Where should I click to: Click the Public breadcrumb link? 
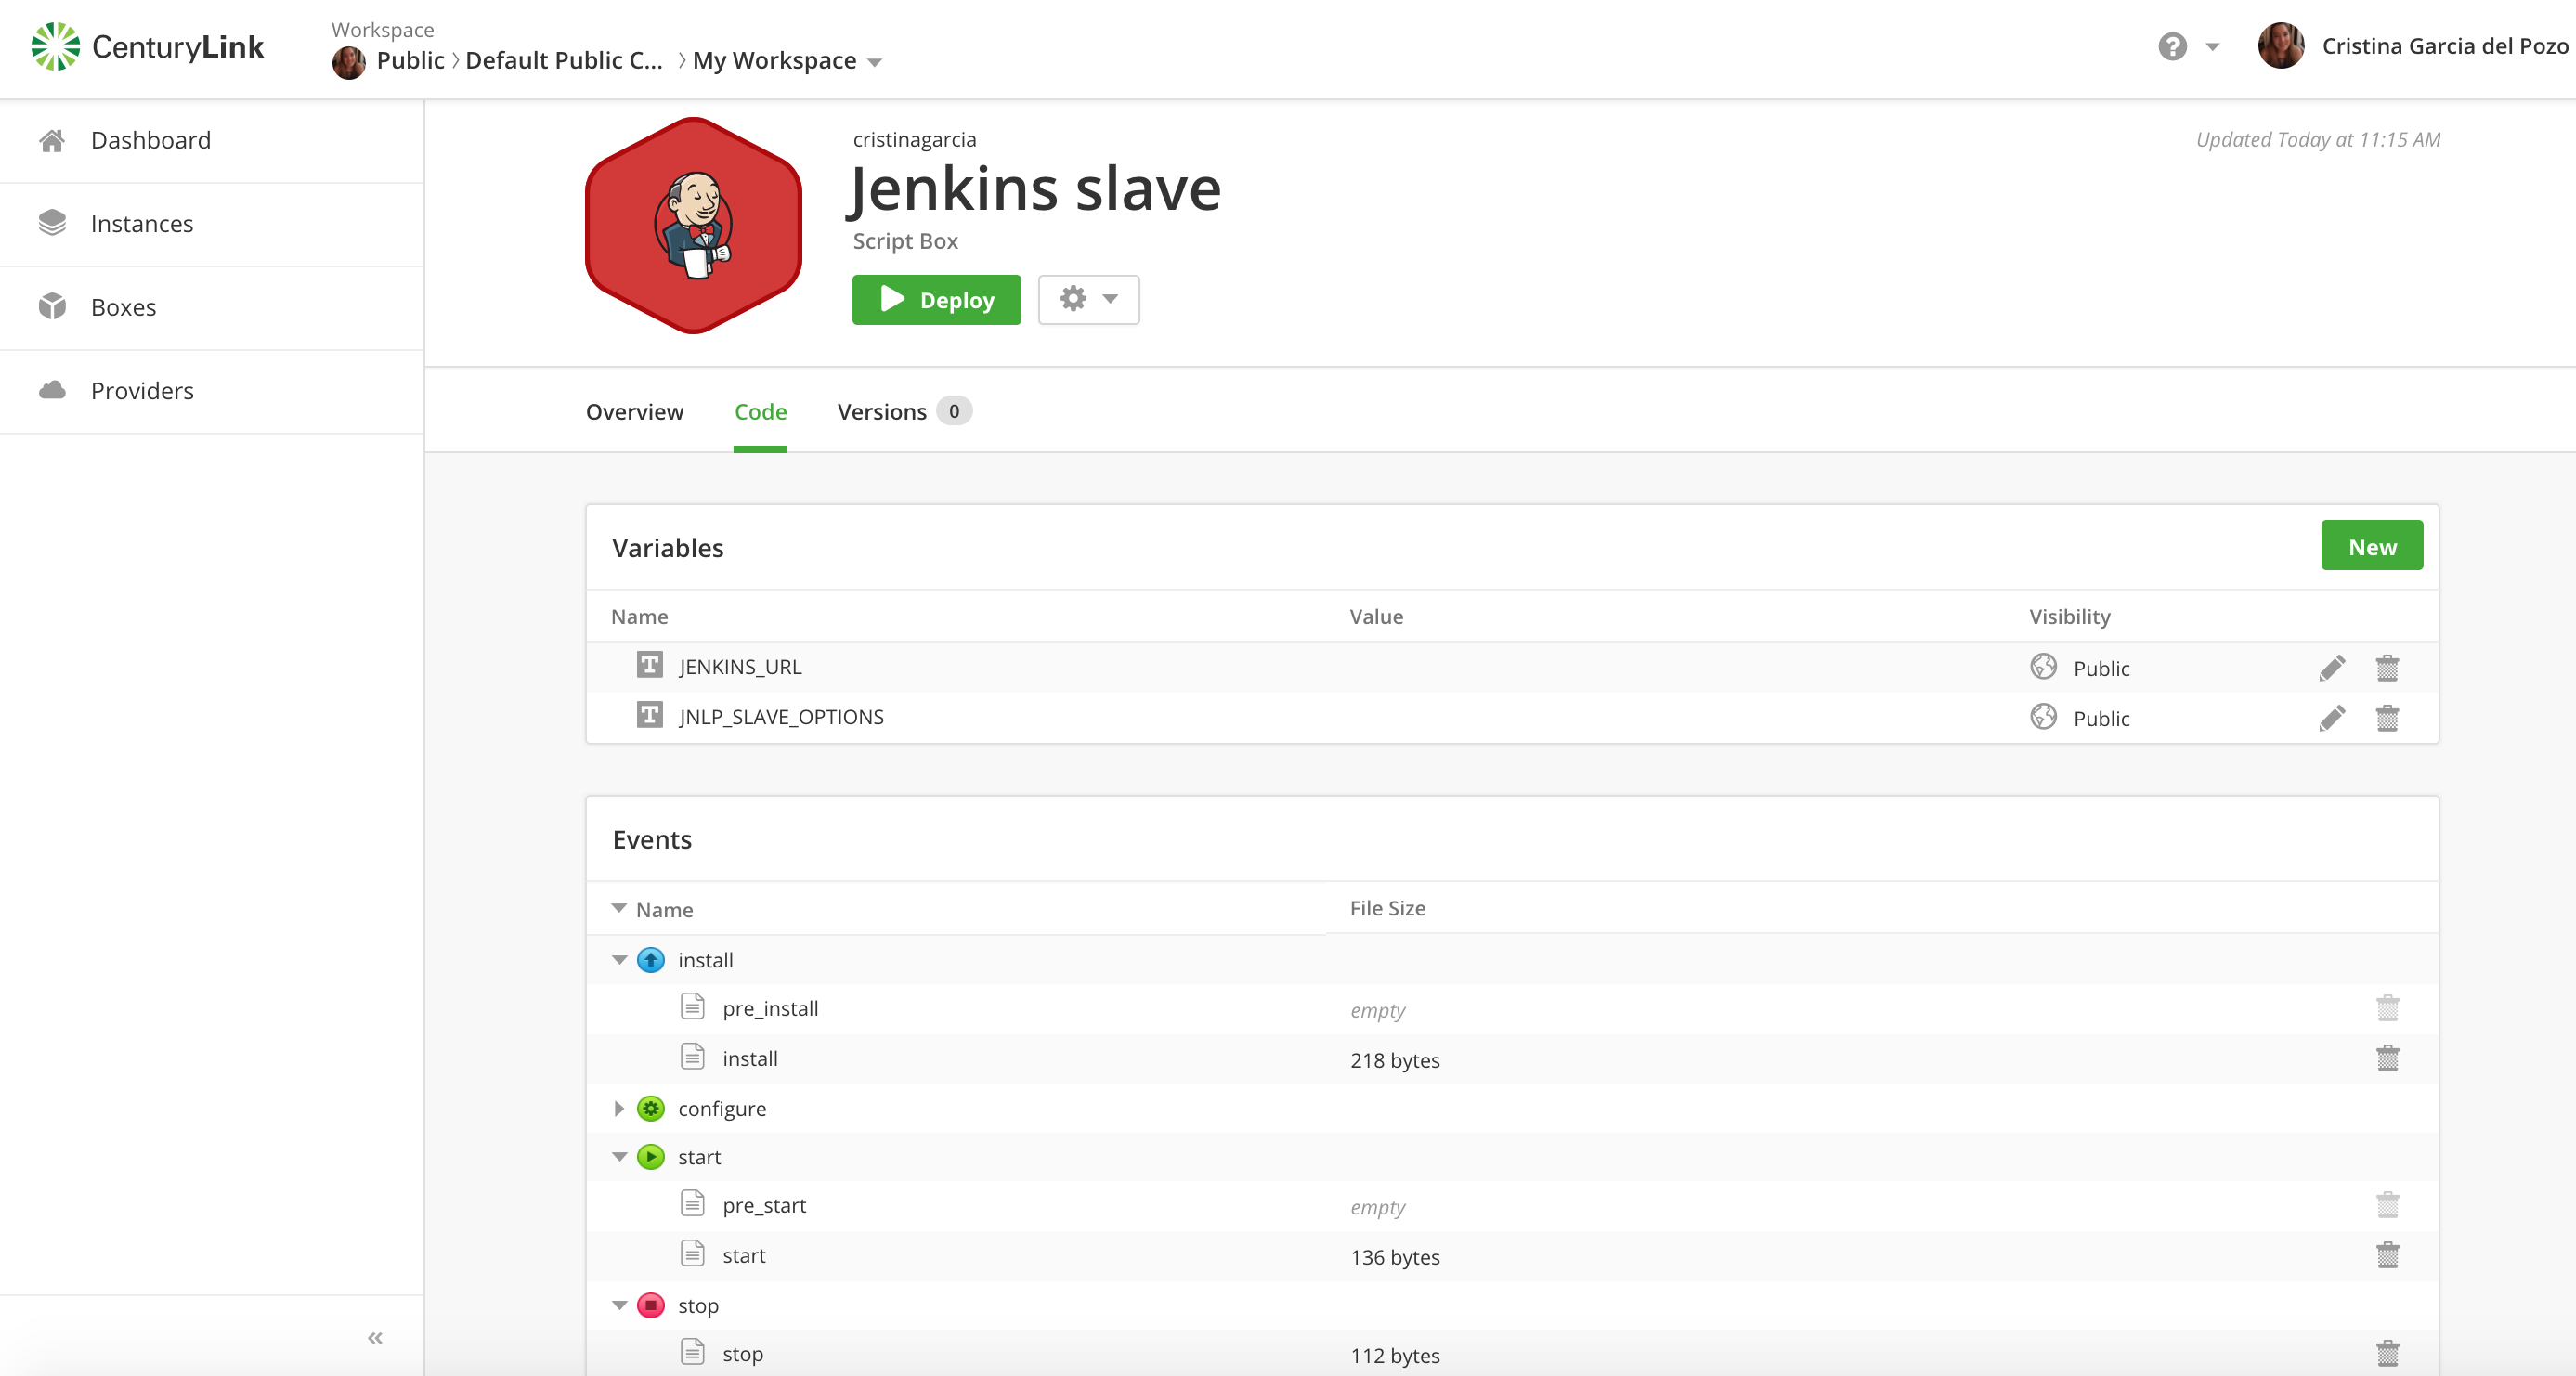(410, 61)
